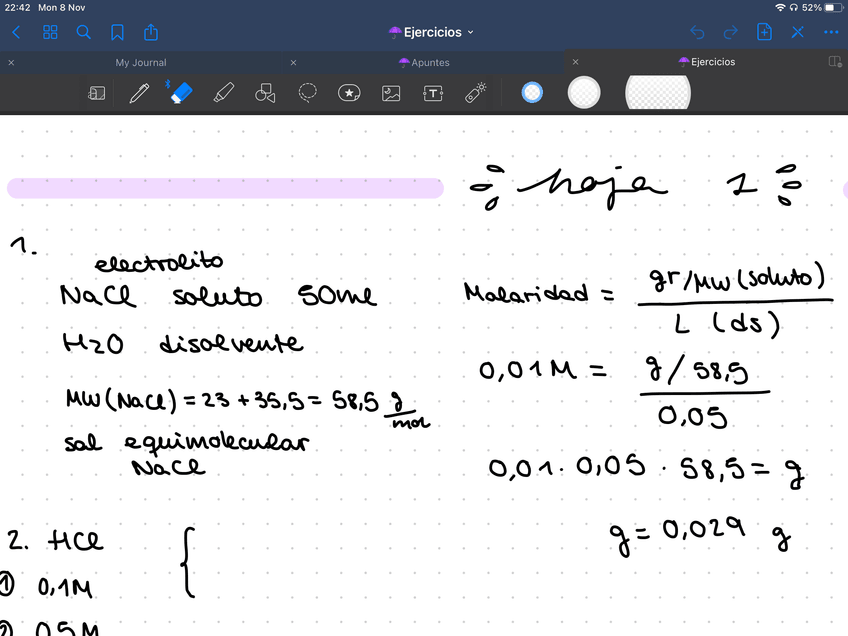Select the Highlighter tool

pos(223,93)
